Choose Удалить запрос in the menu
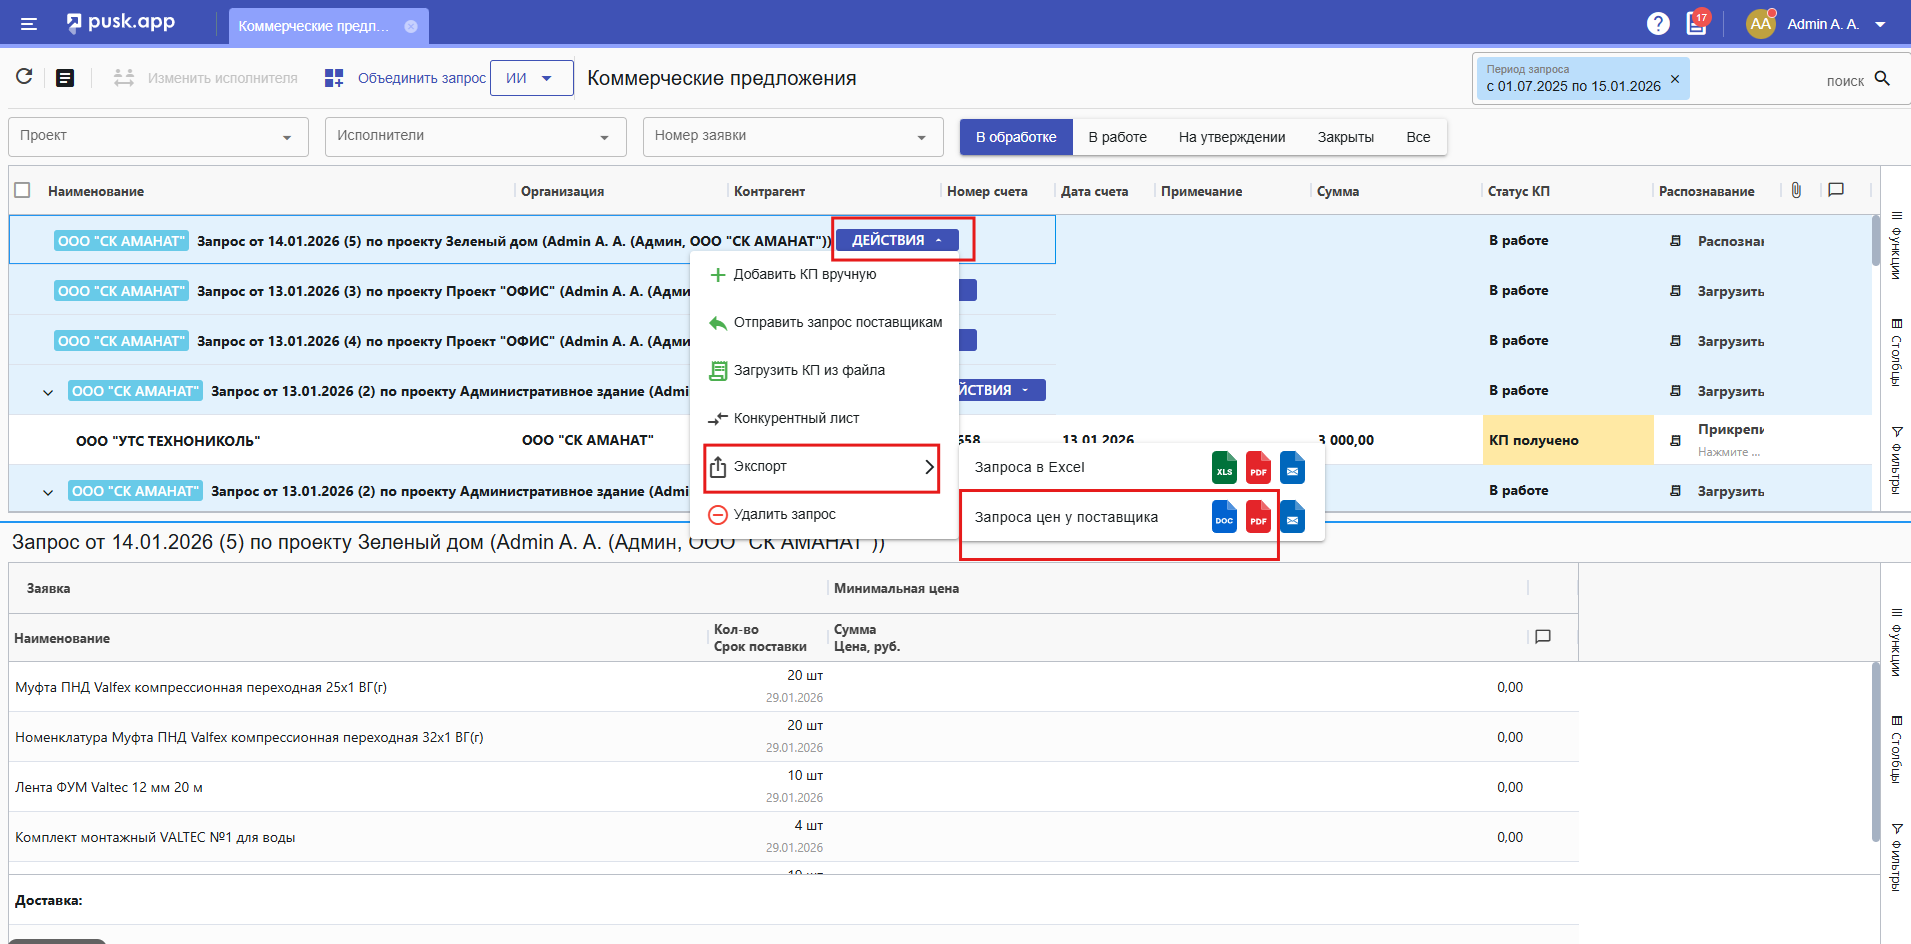This screenshot has height=944, width=1911. [x=784, y=514]
